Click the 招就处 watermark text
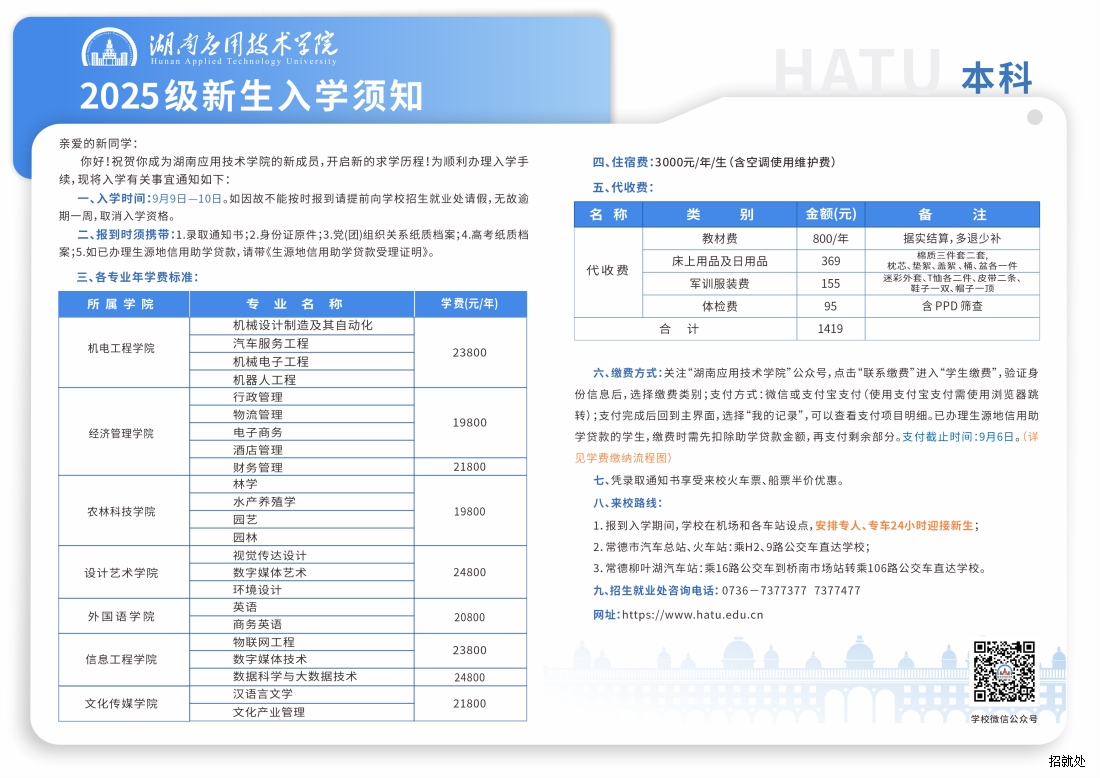This screenshot has width=1100, height=778. [x=1066, y=761]
